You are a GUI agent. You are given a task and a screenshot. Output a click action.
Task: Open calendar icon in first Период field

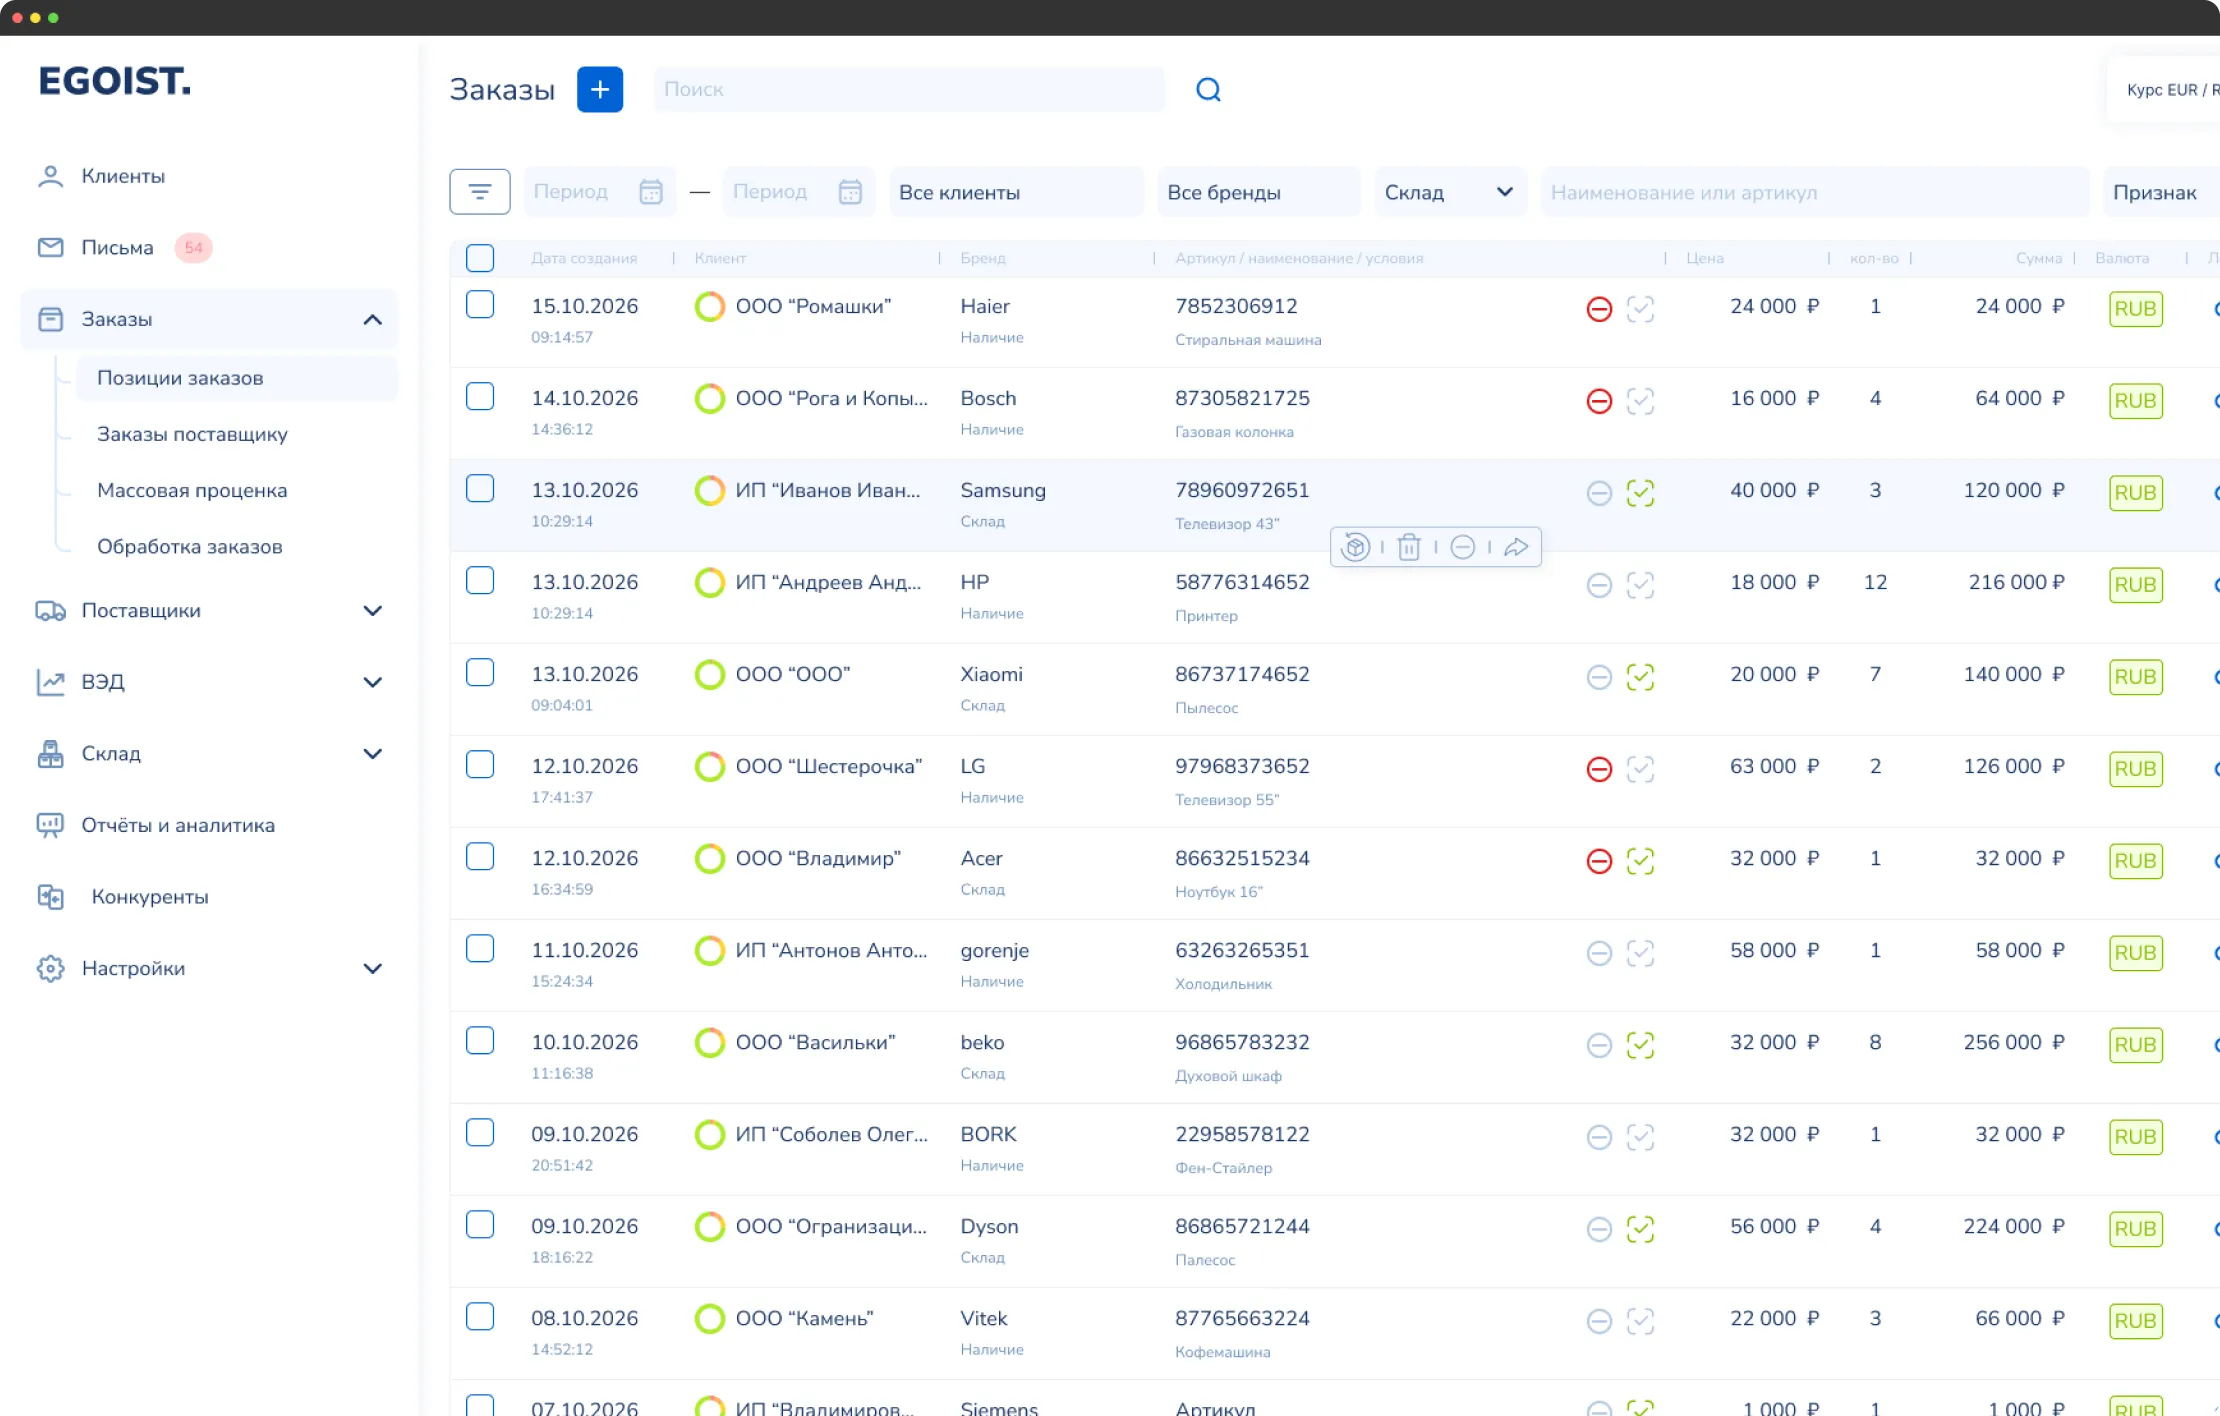(651, 192)
